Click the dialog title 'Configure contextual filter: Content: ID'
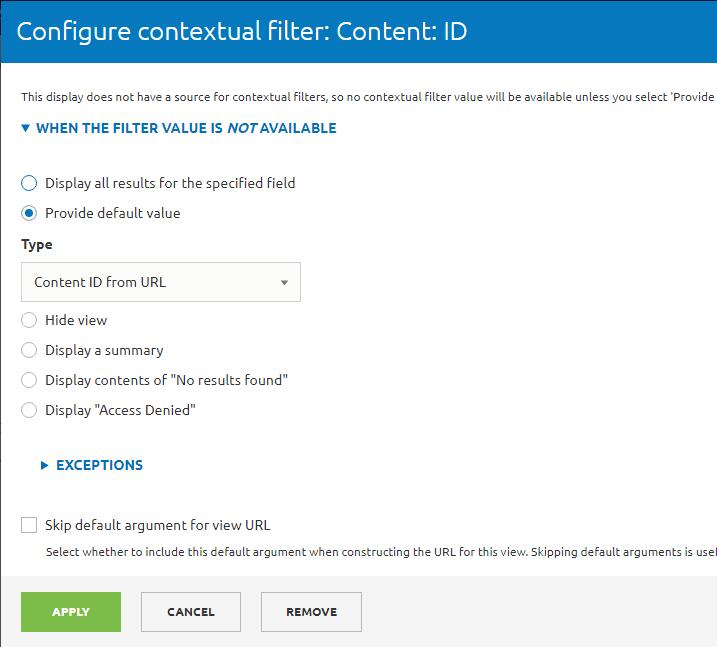Screen dimensions: 717x647 (x=242, y=32)
